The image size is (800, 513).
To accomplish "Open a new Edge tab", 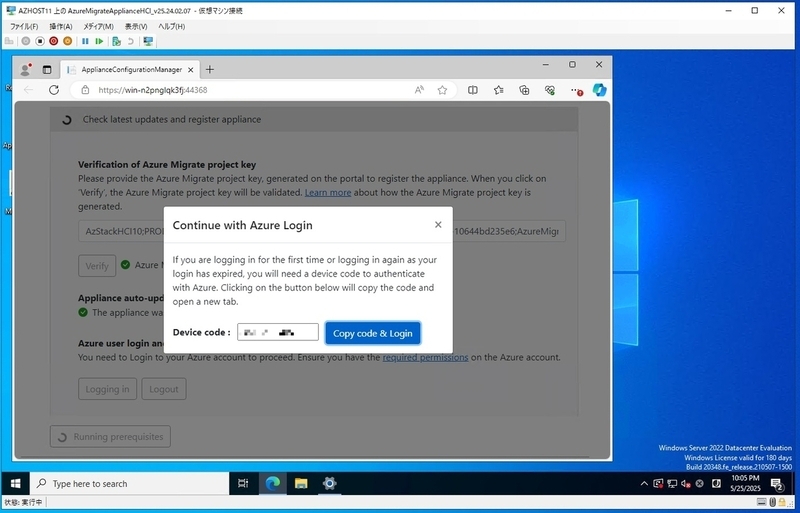I will point(210,69).
